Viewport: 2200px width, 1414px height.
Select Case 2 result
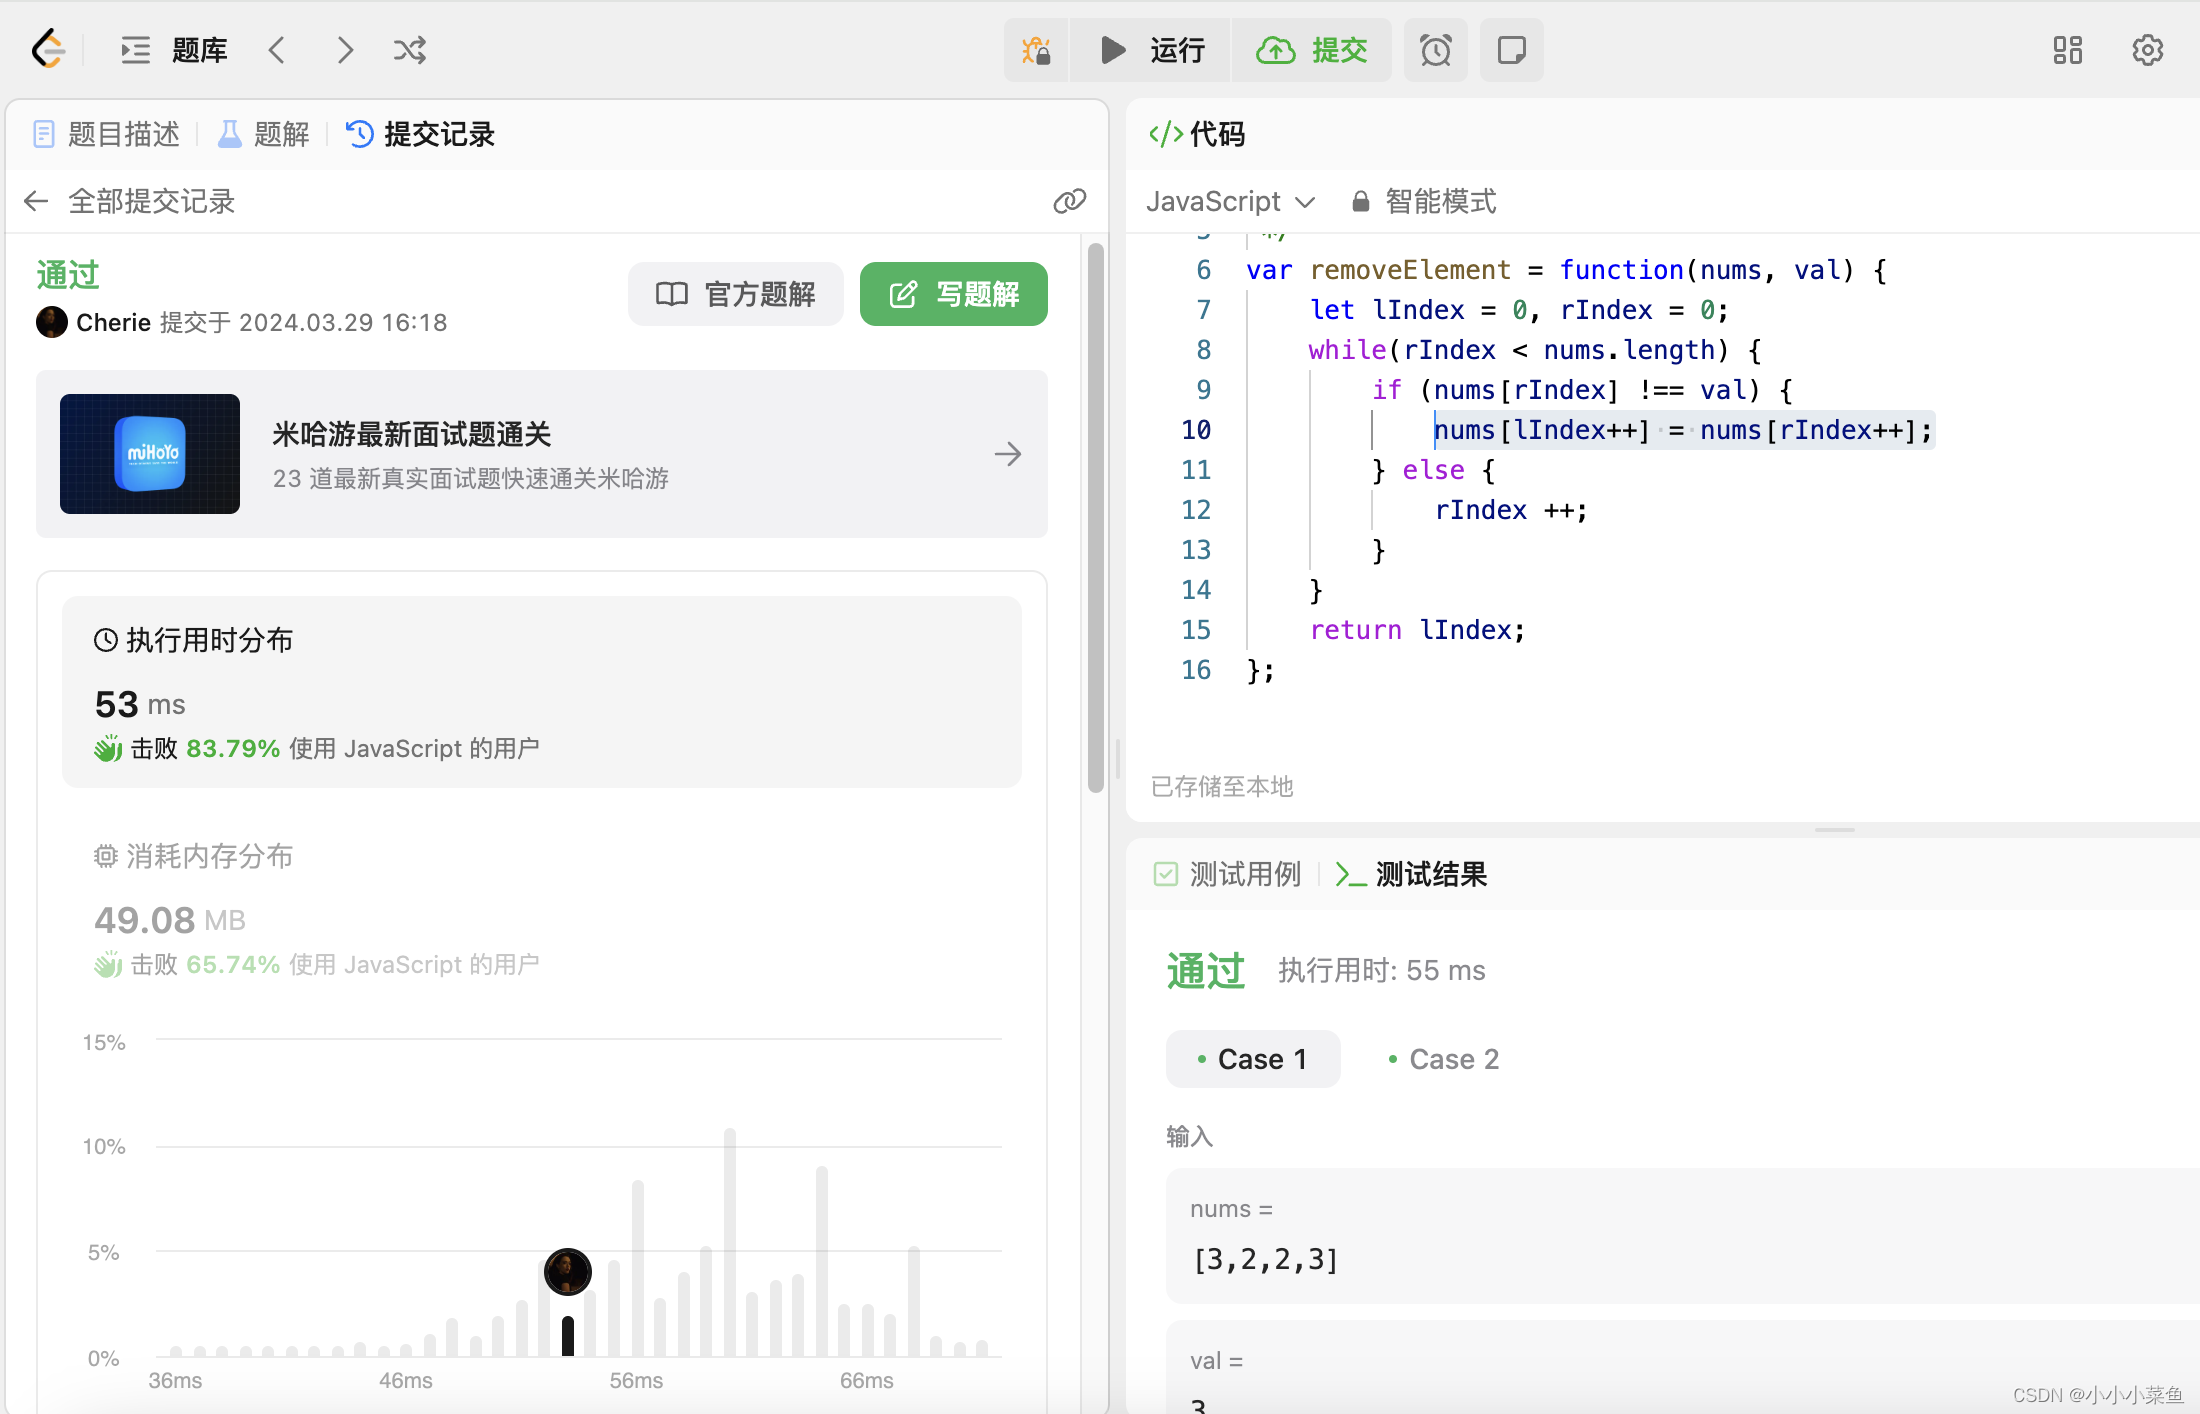[x=1443, y=1059]
